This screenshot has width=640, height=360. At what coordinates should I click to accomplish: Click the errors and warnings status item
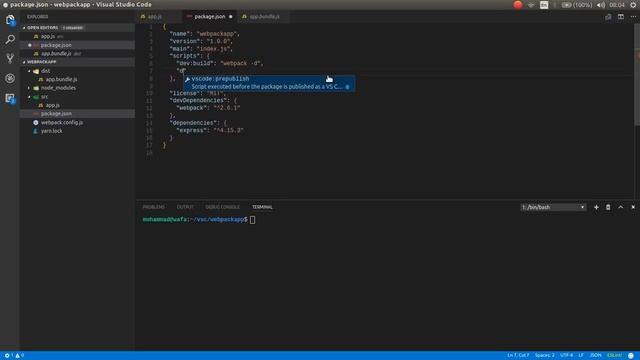[14, 356]
